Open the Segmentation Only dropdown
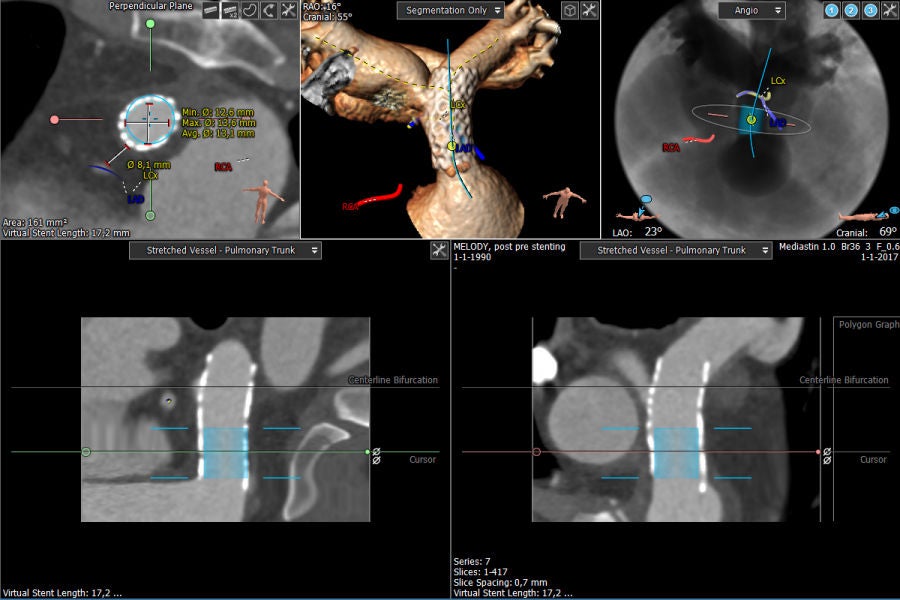This screenshot has width=900, height=600. (x=451, y=10)
